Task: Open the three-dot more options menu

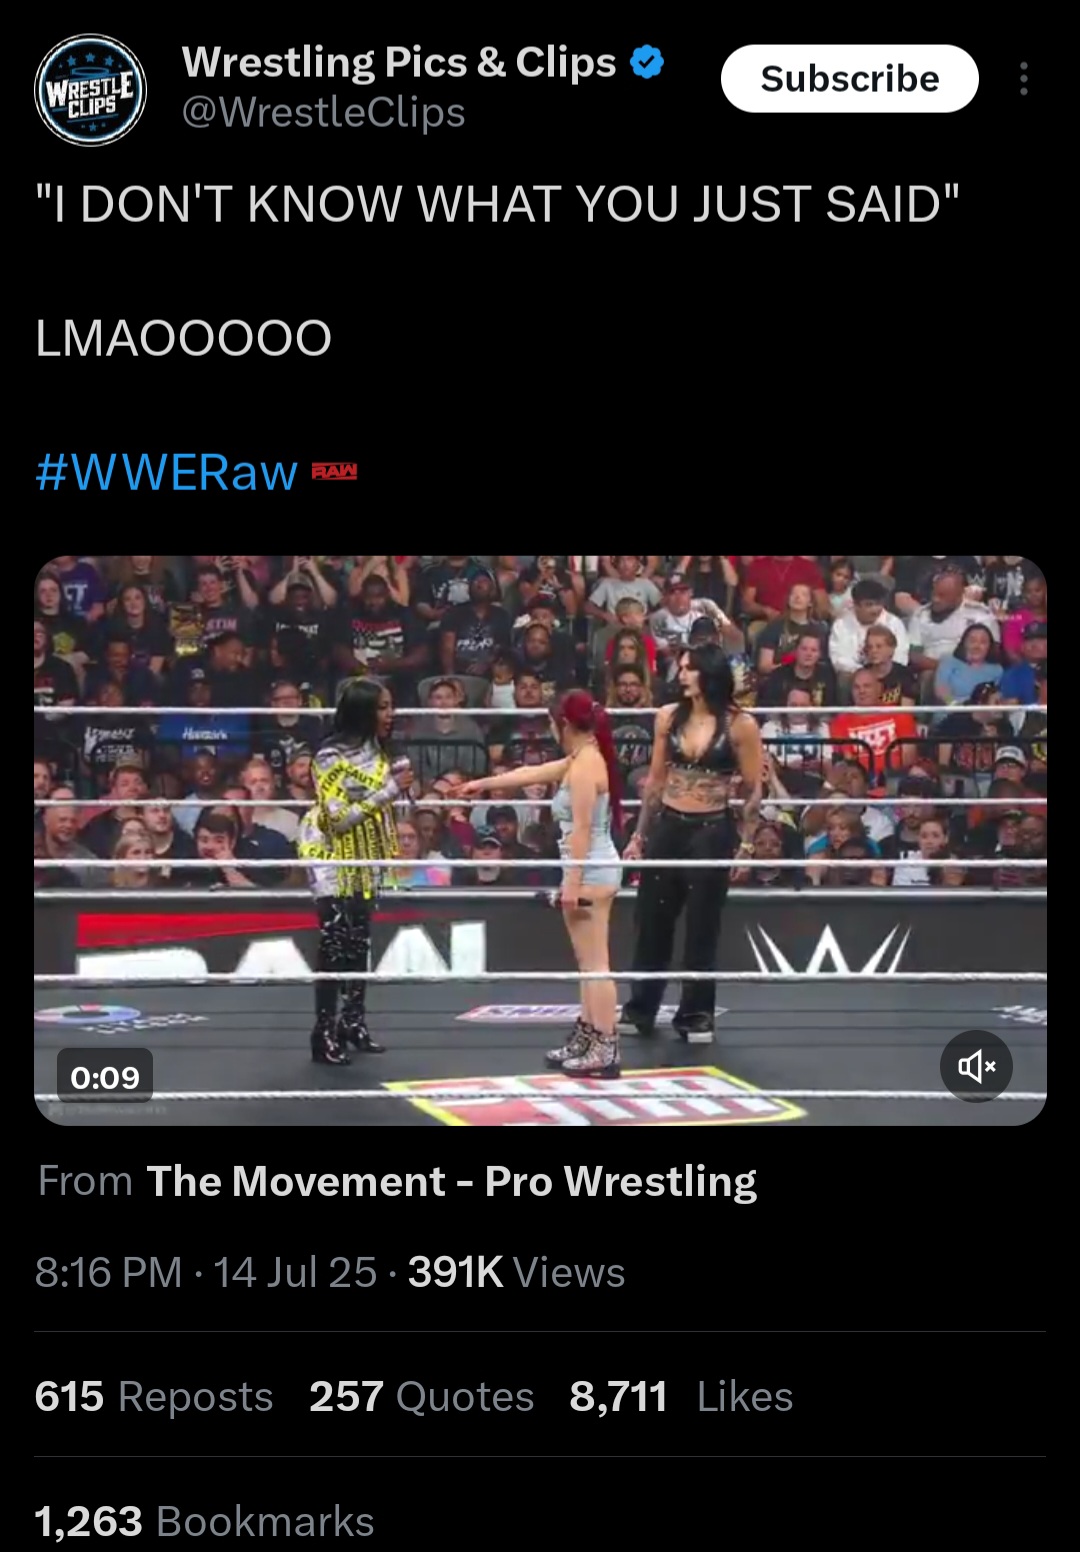Action: [x=1023, y=79]
